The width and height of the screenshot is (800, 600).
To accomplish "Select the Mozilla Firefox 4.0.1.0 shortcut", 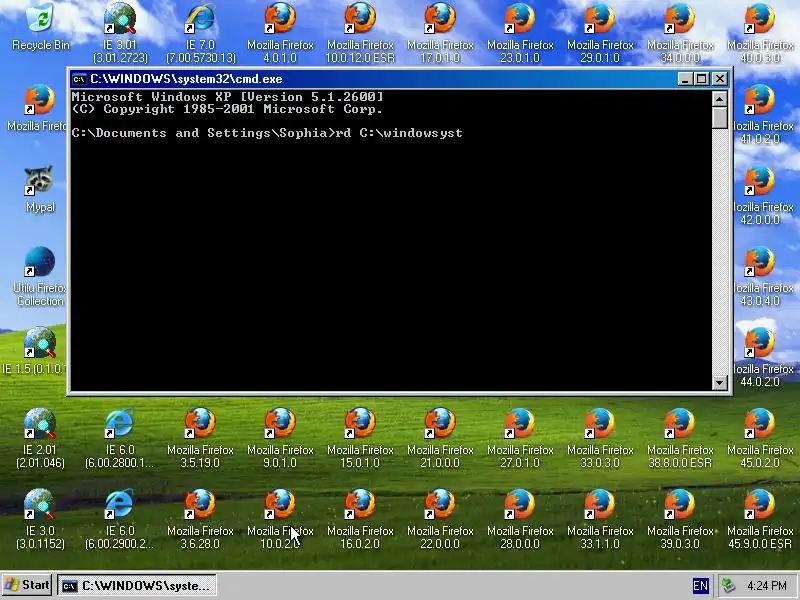I will (280, 33).
